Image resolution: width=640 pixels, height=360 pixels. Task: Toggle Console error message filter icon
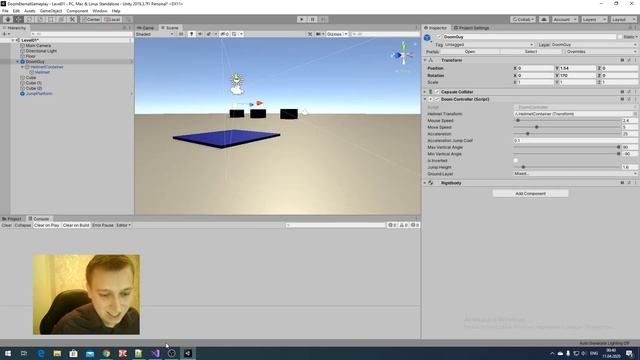click(x=415, y=225)
